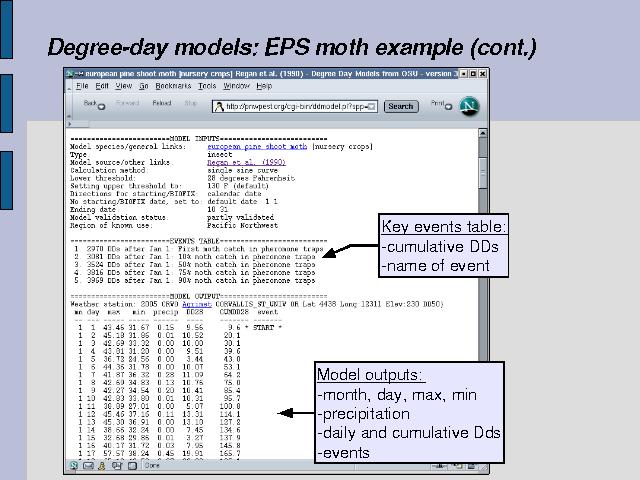
Task: Open the Bookmarks menu
Action: pos(173,87)
